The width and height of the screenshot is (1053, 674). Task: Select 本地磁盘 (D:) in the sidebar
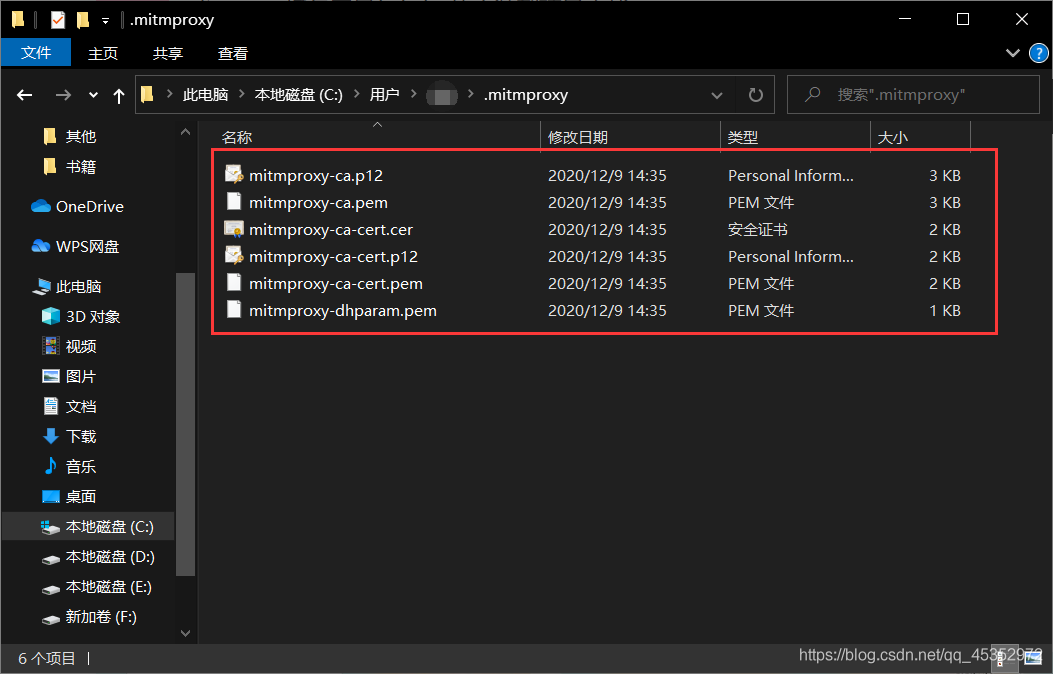pos(97,557)
